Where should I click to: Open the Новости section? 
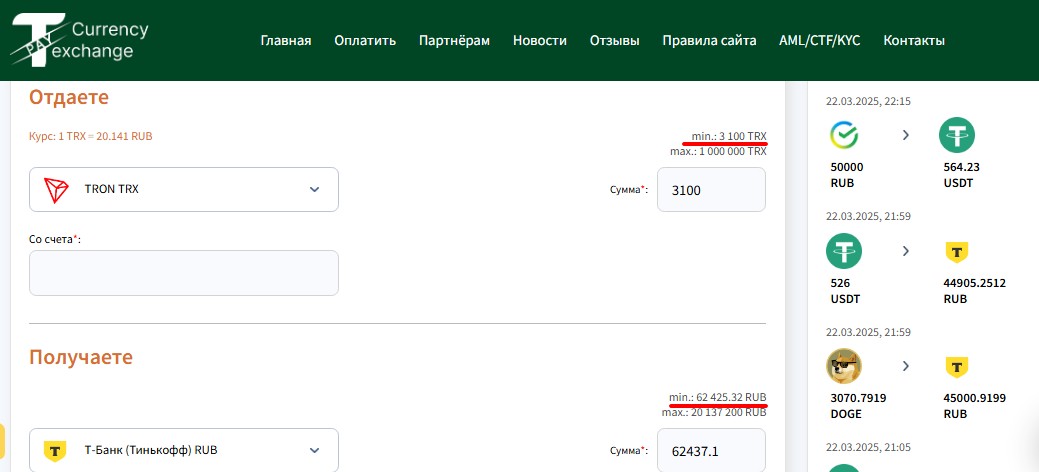[540, 40]
